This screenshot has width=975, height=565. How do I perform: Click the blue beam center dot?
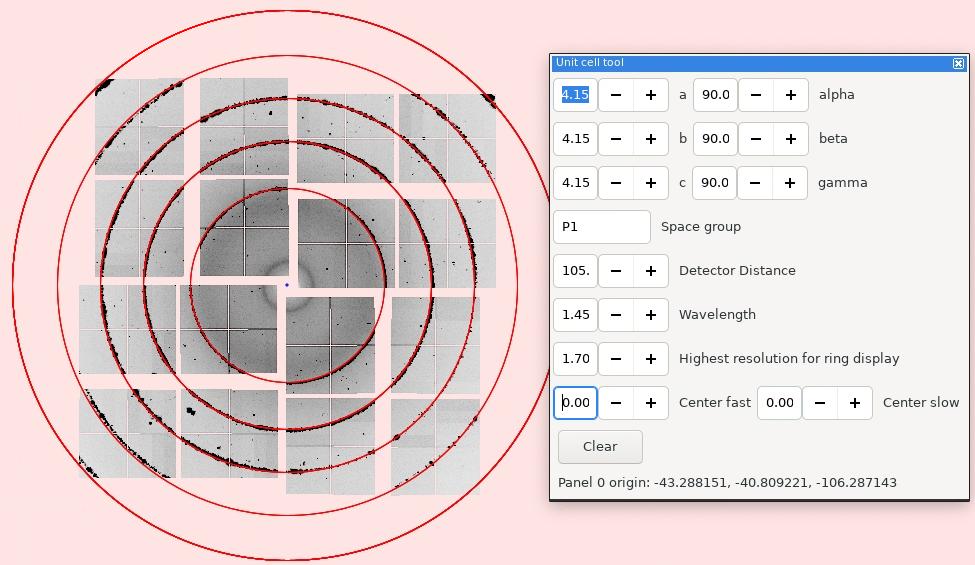[x=287, y=285]
